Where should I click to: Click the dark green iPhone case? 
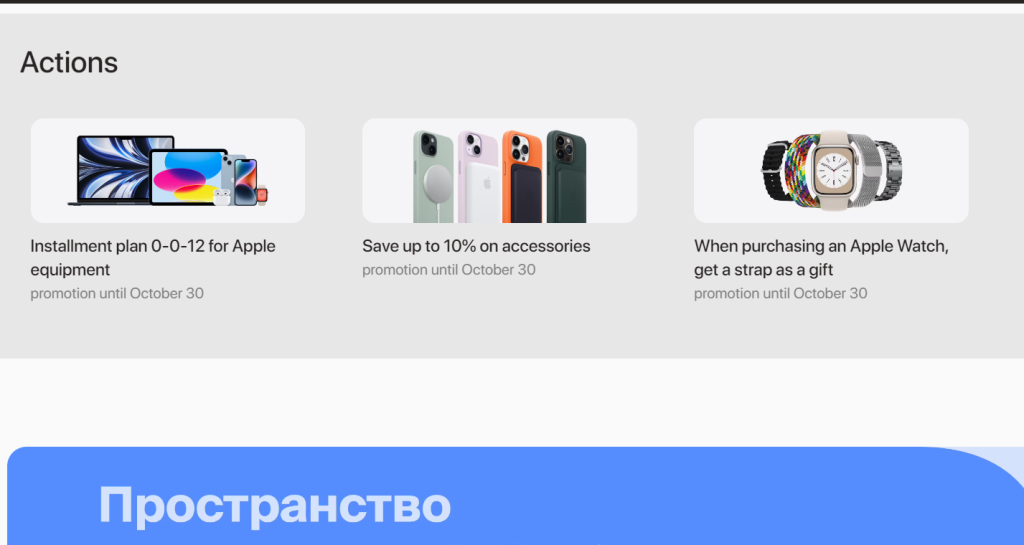pyautogui.click(x=566, y=178)
